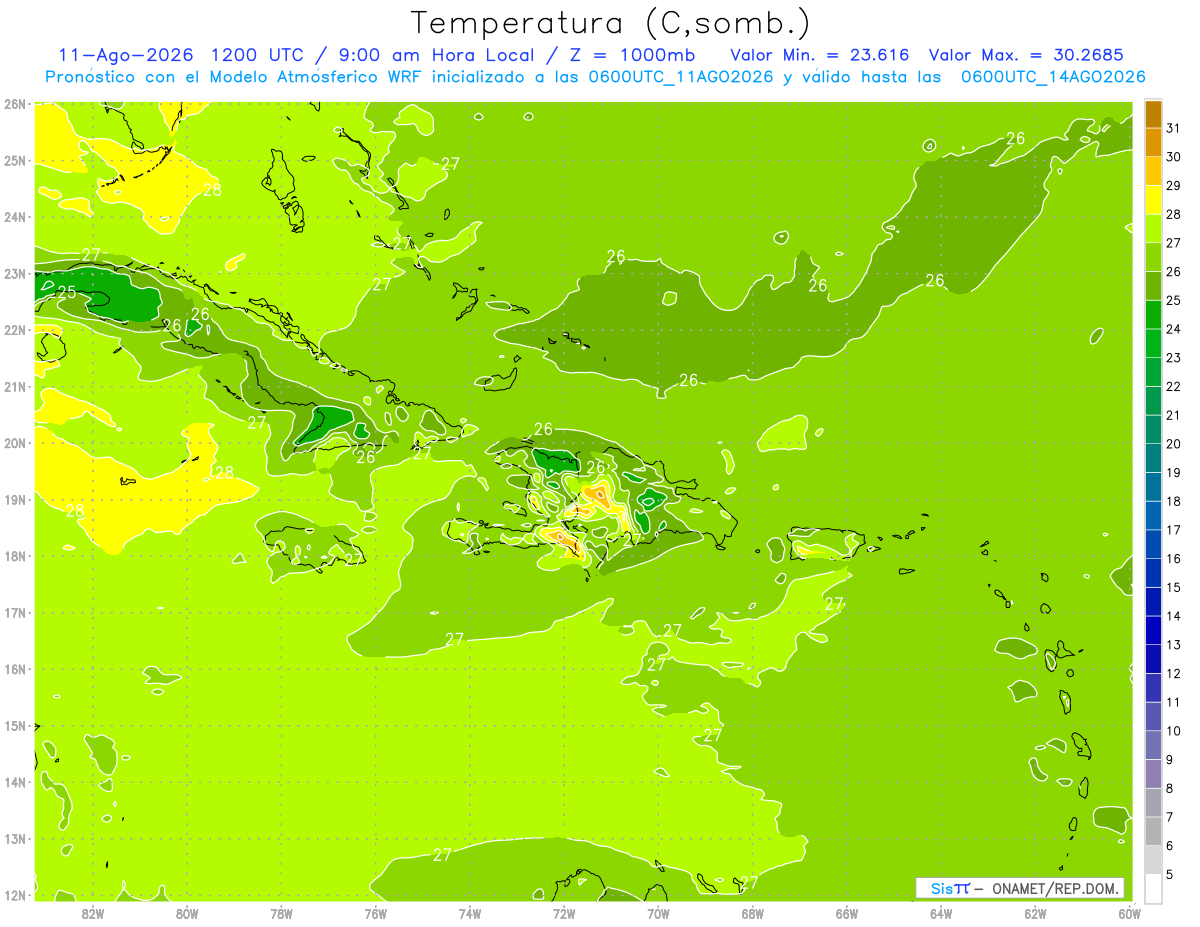Viewport: 1200px width, 927px height.
Task: Click the title "Temperatura (C,somb.)"
Action: click(612, 24)
